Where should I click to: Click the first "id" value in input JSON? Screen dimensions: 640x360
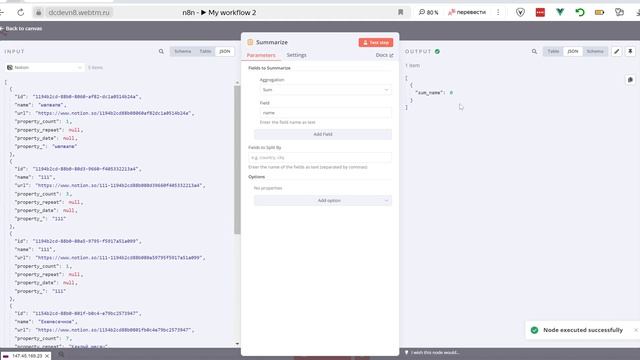click(86, 97)
